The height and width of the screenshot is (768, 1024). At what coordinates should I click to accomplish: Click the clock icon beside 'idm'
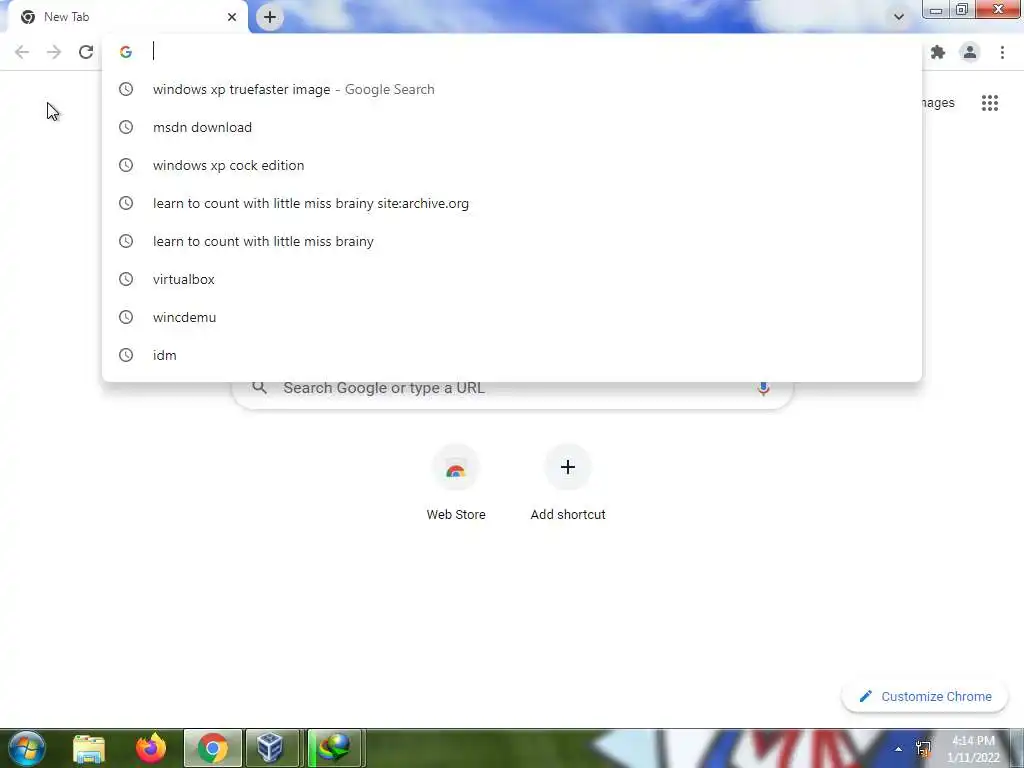[x=126, y=355]
